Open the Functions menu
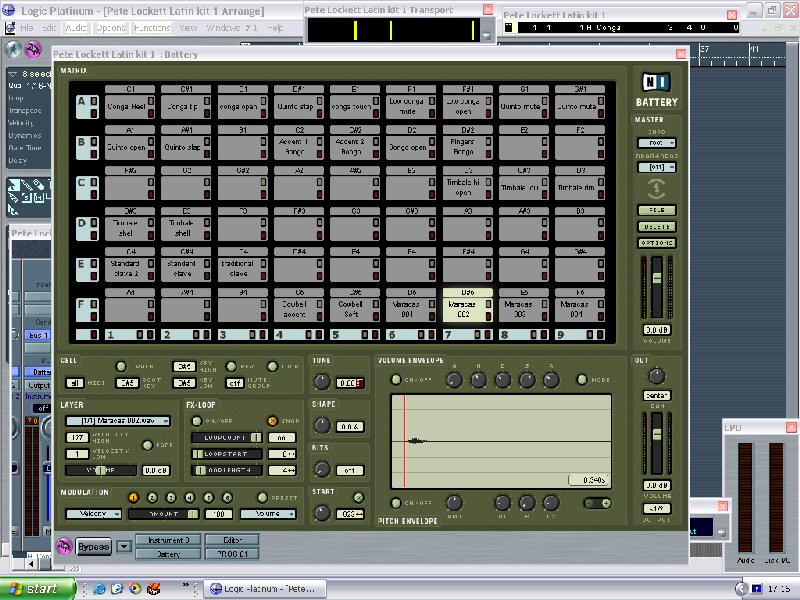Screen dimensions: 800x600 click(151, 28)
